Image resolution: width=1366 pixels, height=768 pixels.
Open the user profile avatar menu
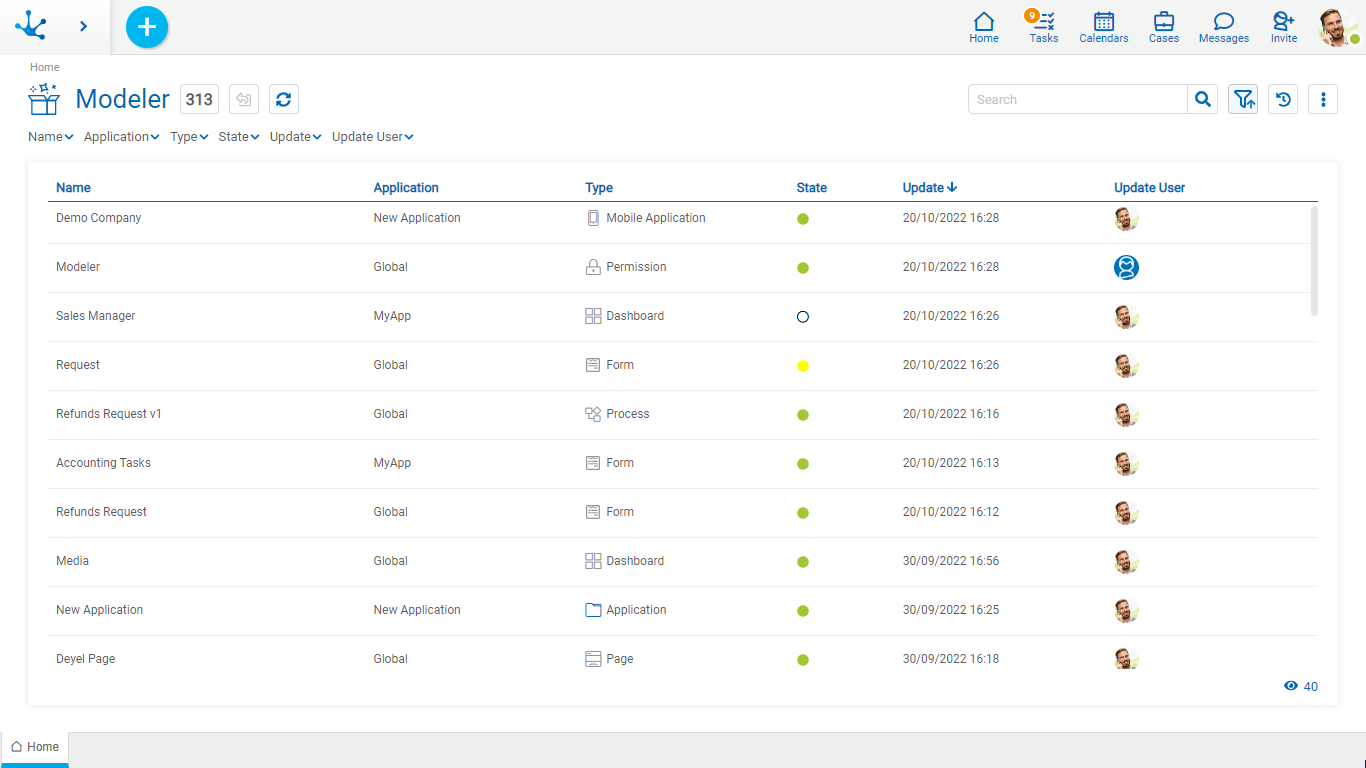[x=1338, y=27]
